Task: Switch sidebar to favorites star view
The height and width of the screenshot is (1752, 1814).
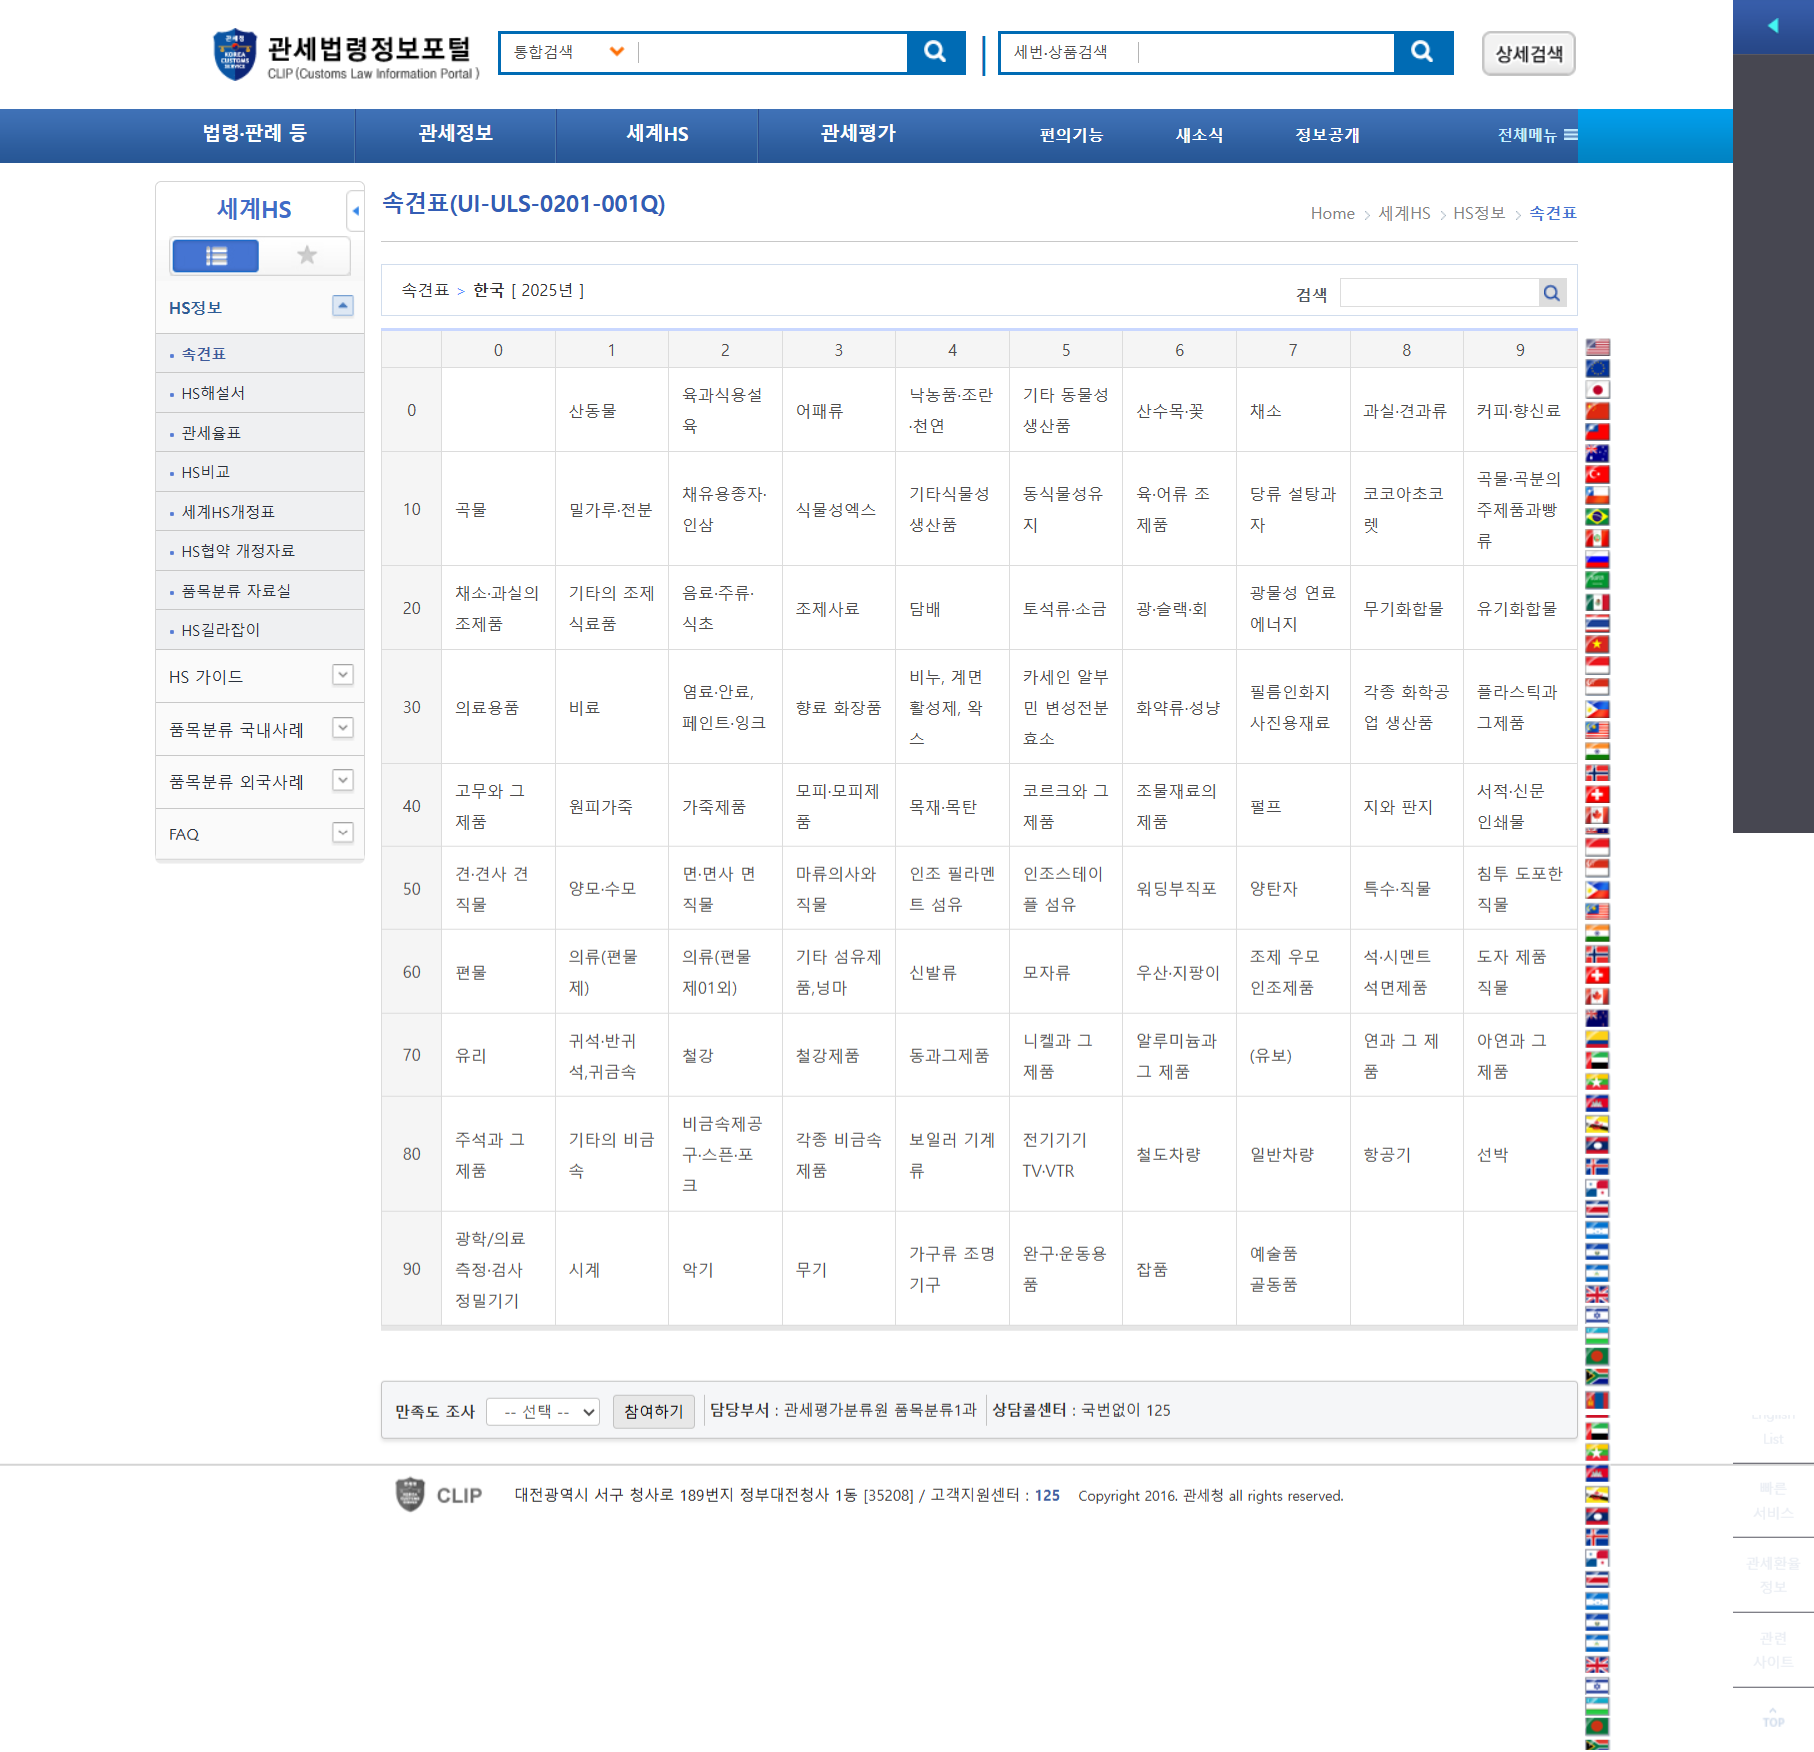Action: click(306, 256)
